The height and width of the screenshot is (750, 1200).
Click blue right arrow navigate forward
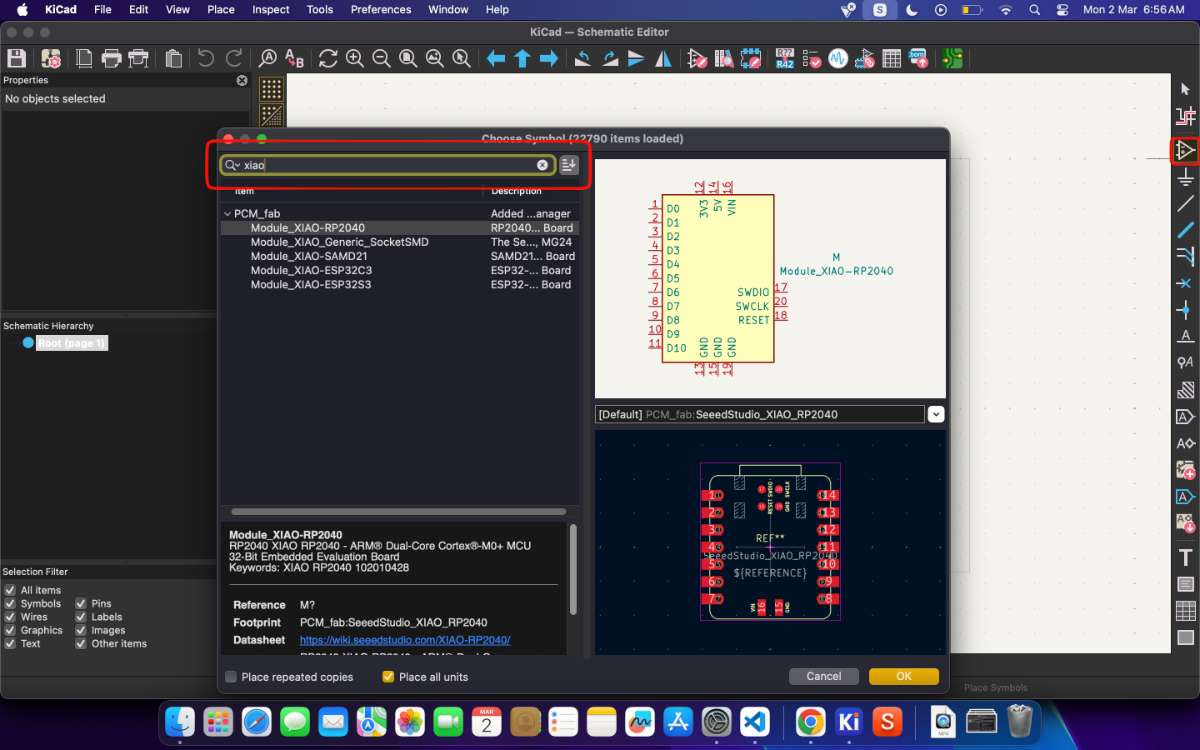(x=548, y=59)
